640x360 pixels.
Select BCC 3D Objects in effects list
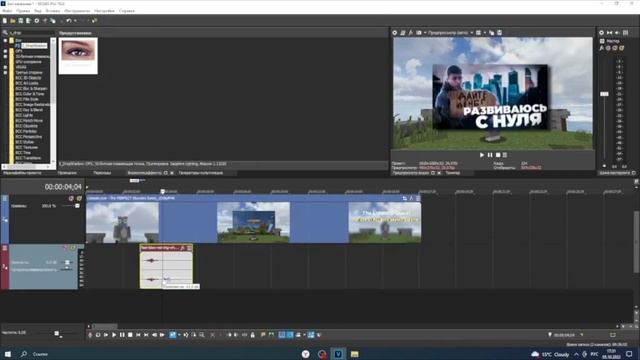(28, 78)
